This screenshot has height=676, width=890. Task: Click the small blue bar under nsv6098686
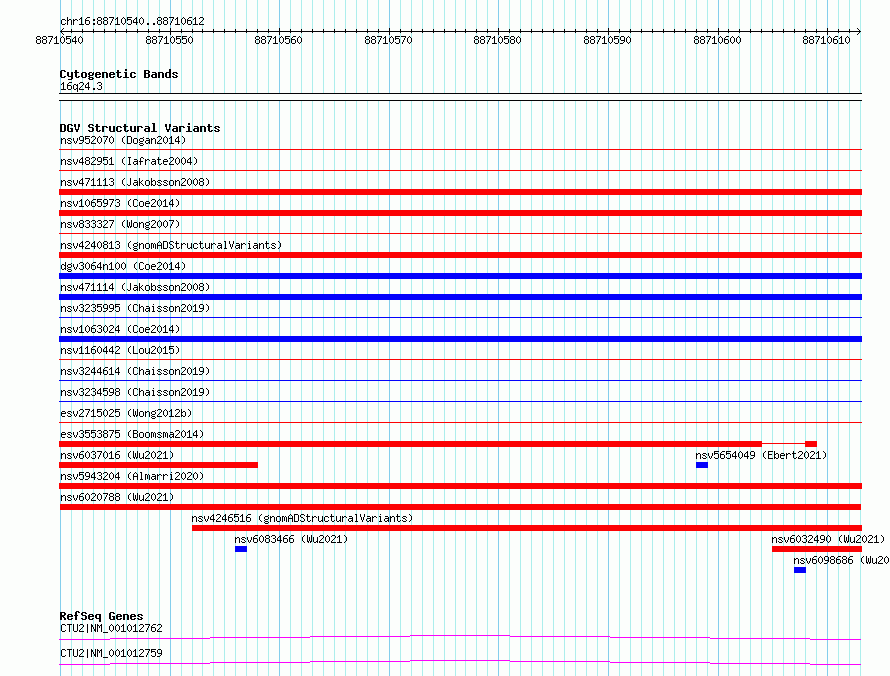click(800, 570)
